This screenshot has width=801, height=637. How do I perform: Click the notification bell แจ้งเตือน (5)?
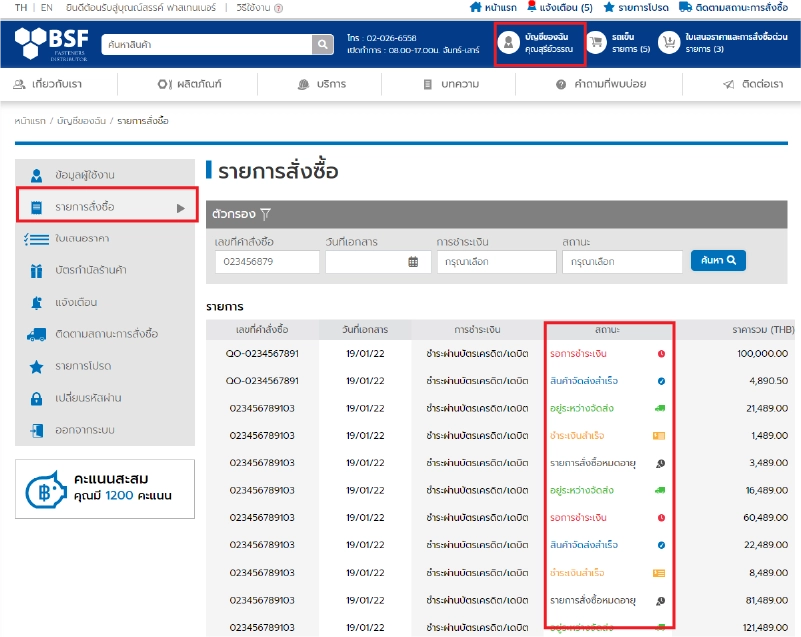pyautogui.click(x=531, y=7)
